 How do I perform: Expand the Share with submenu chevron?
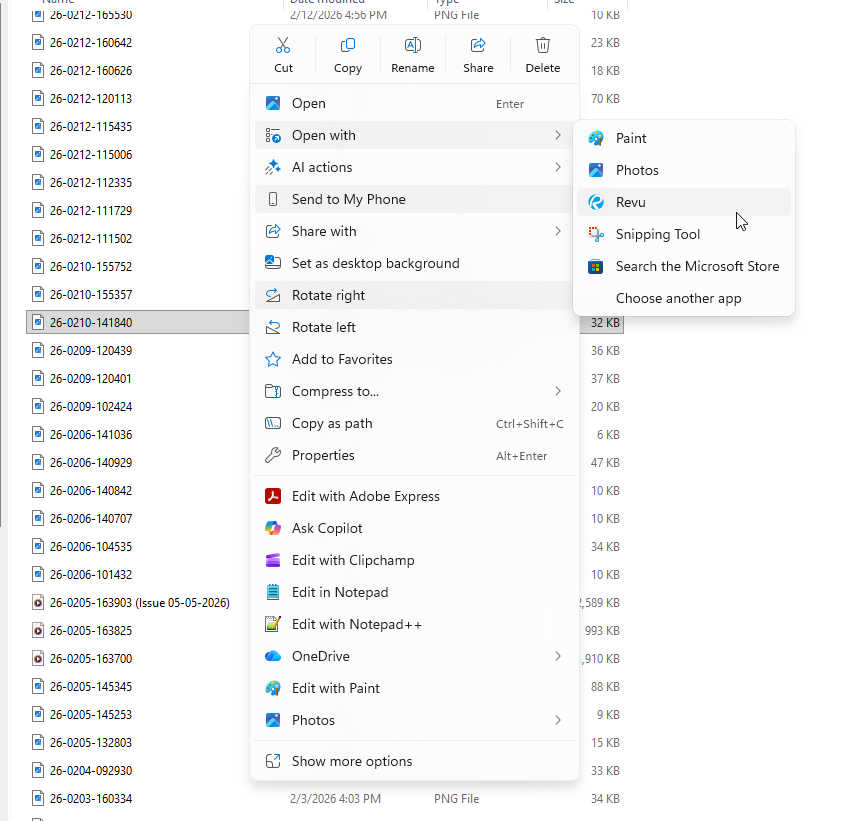pyautogui.click(x=558, y=231)
